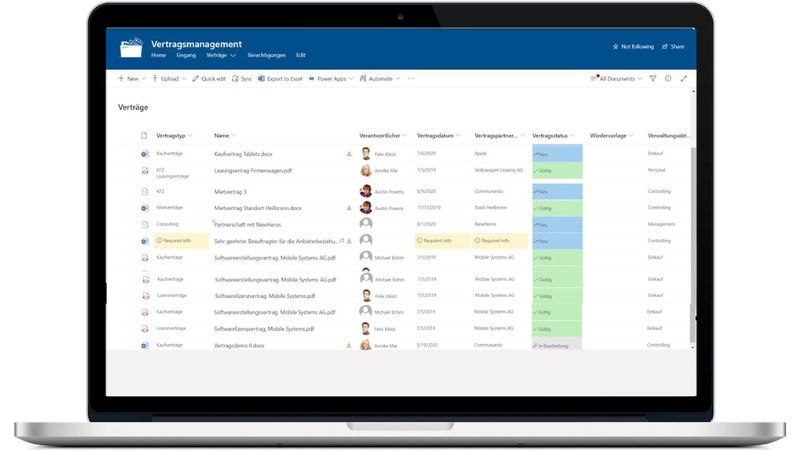Click Annika Mai avatar in Leasingvertrag row
800x450 pixels.
(366, 170)
